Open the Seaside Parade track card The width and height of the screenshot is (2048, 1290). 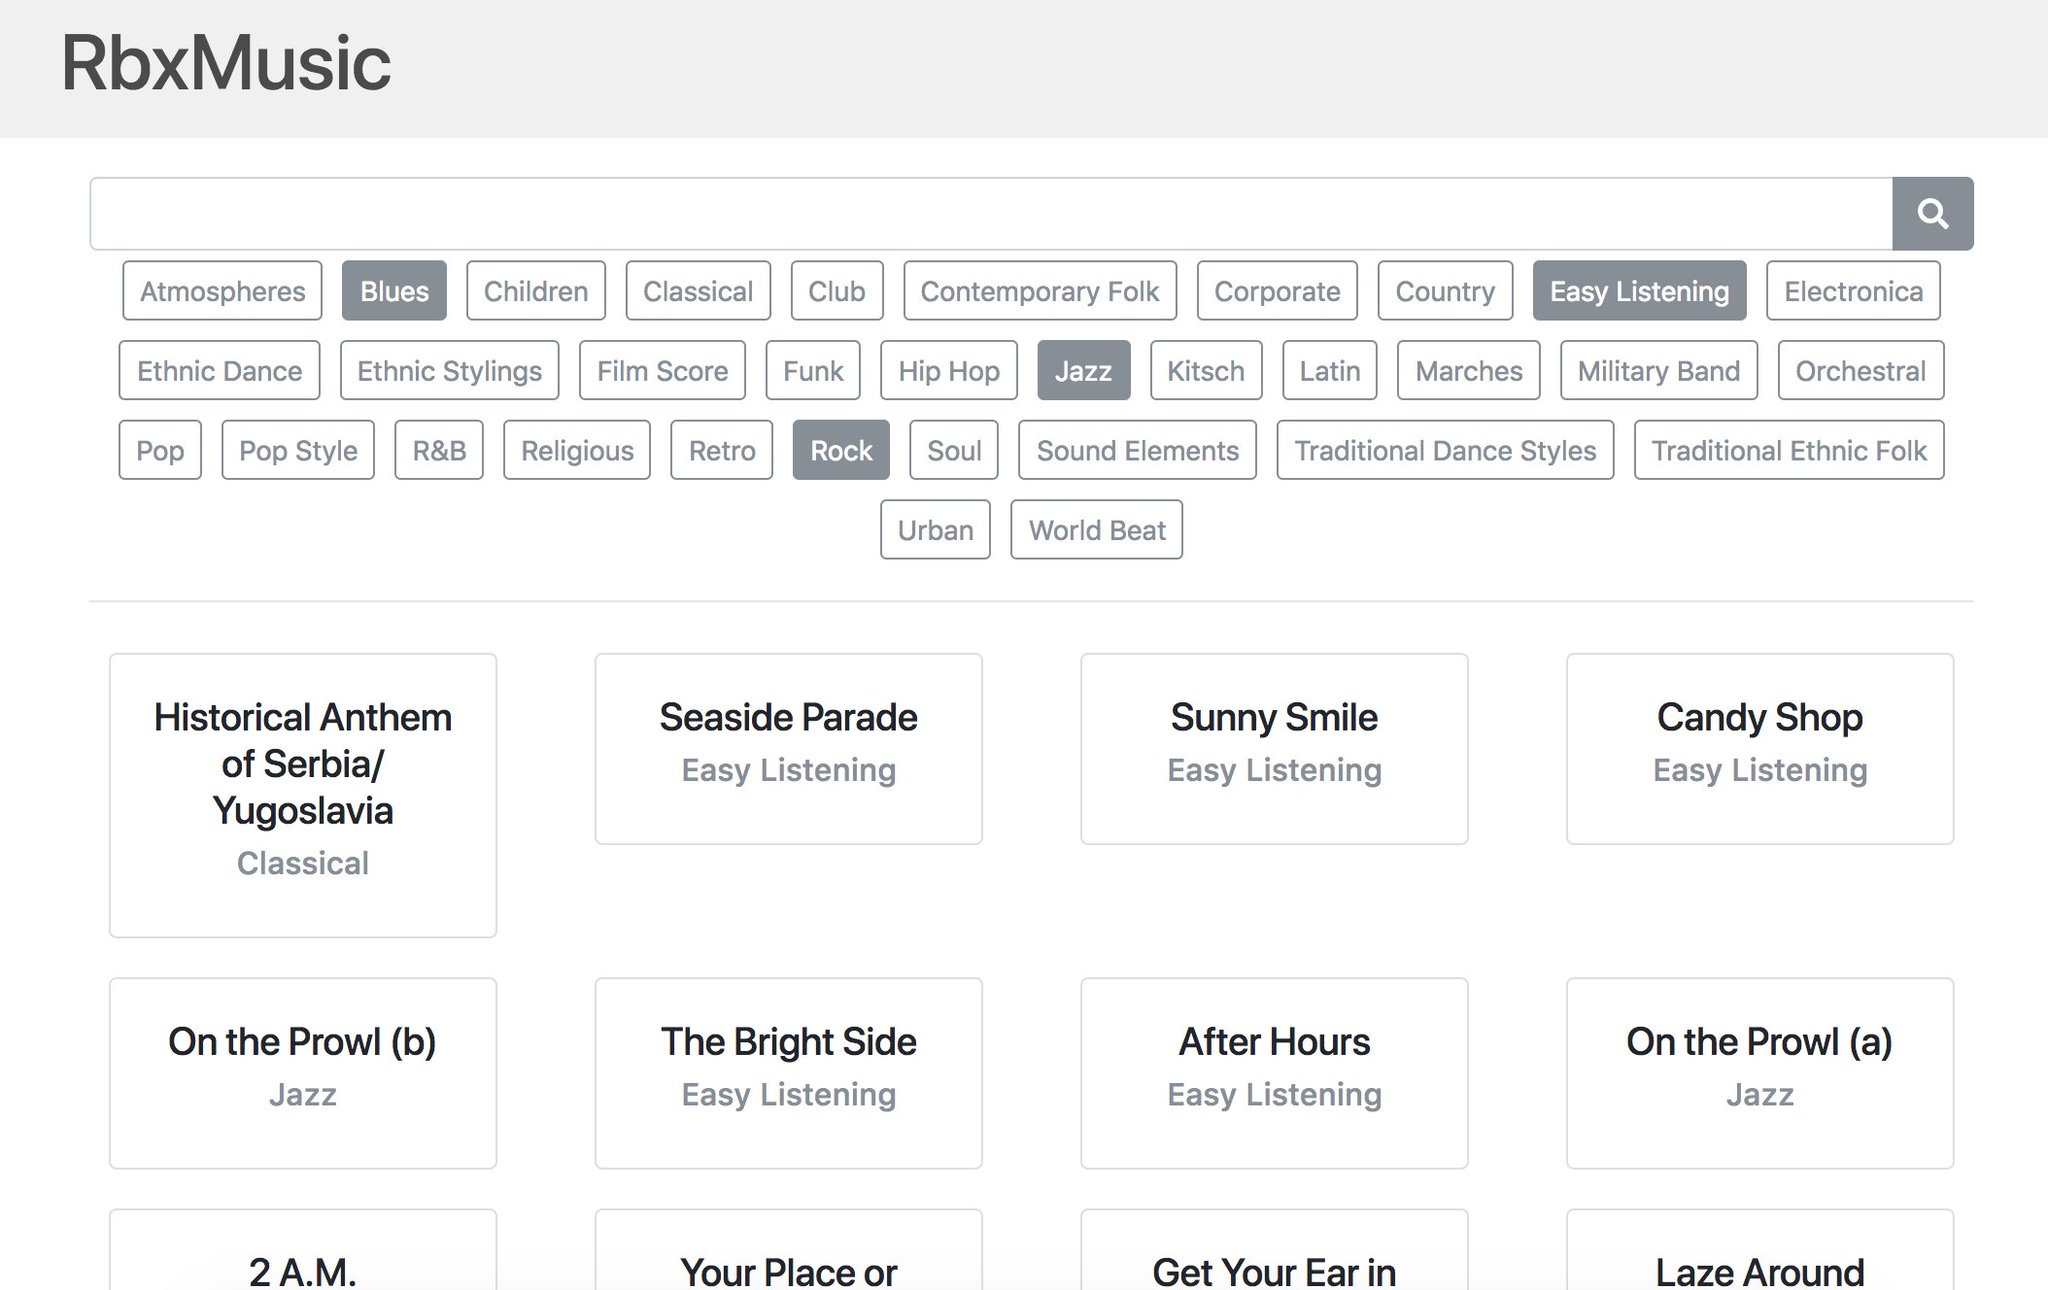(x=788, y=748)
